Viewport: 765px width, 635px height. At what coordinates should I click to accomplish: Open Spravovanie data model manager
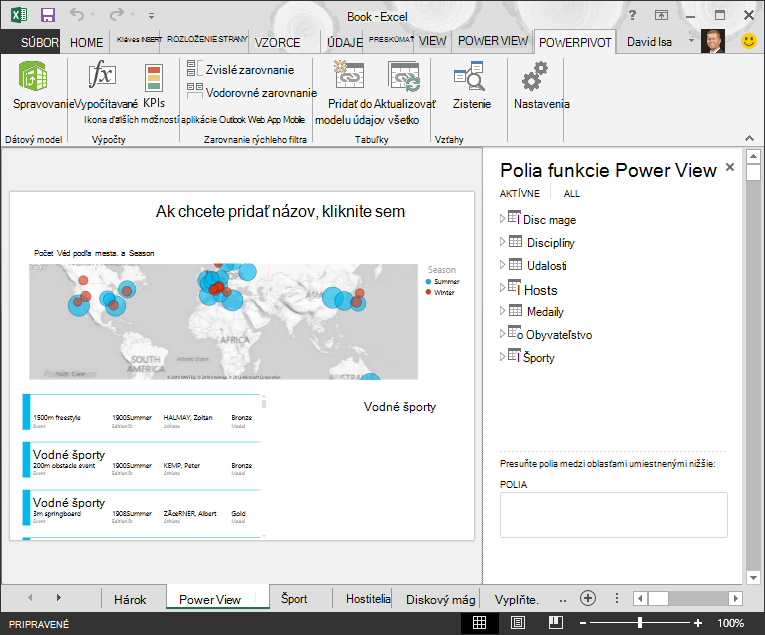(33, 76)
